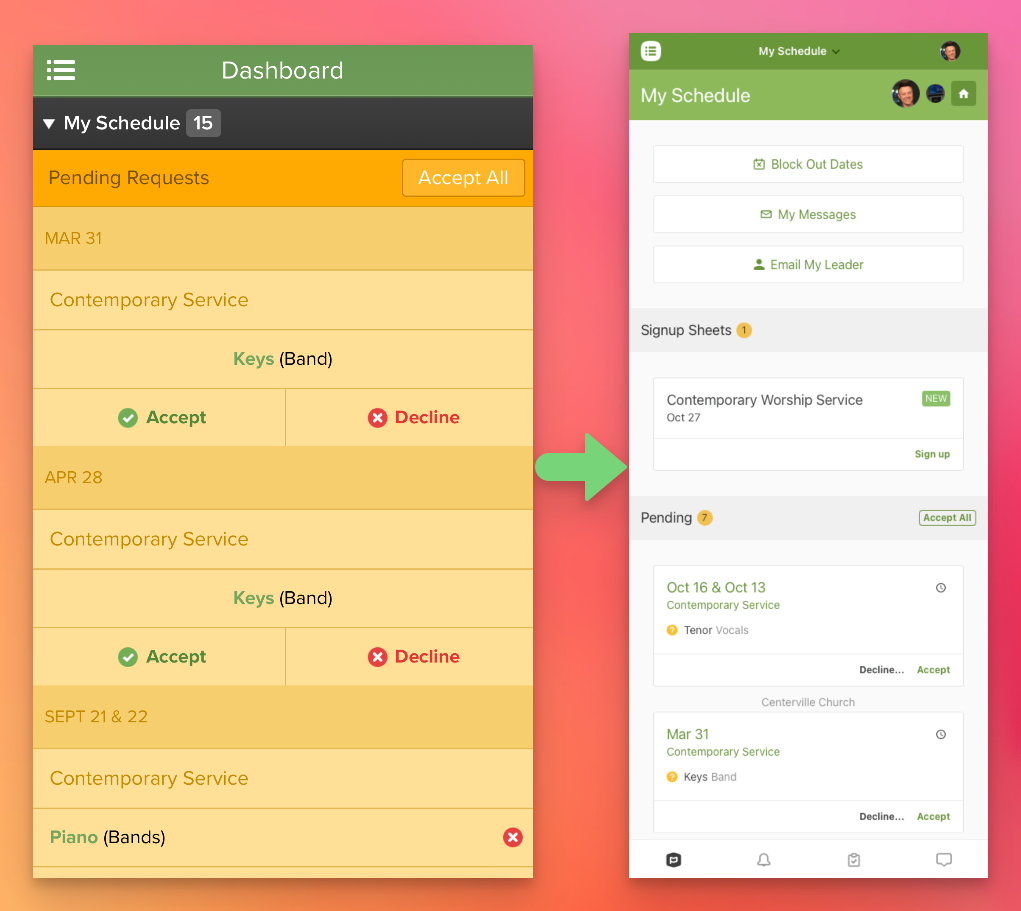
Task: Click the clock icon on the Mar 31 card
Action: 940,735
